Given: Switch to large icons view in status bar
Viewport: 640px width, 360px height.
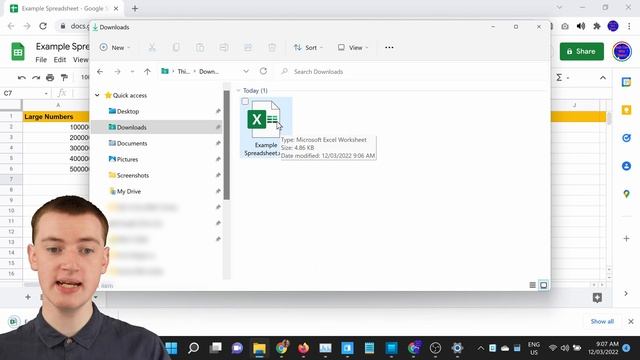Looking at the screenshot, I should (x=543, y=285).
